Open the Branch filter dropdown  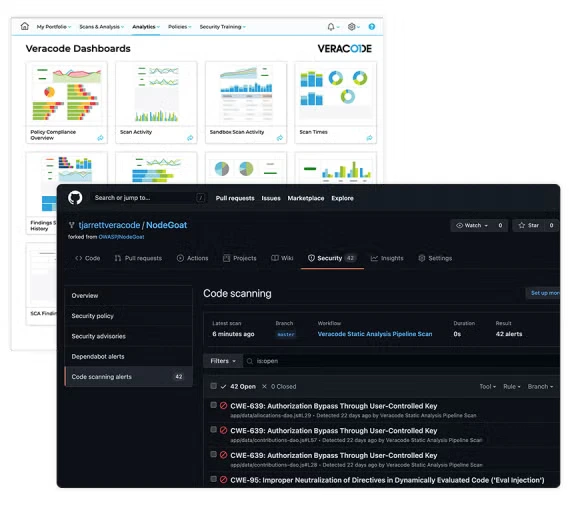tap(540, 387)
